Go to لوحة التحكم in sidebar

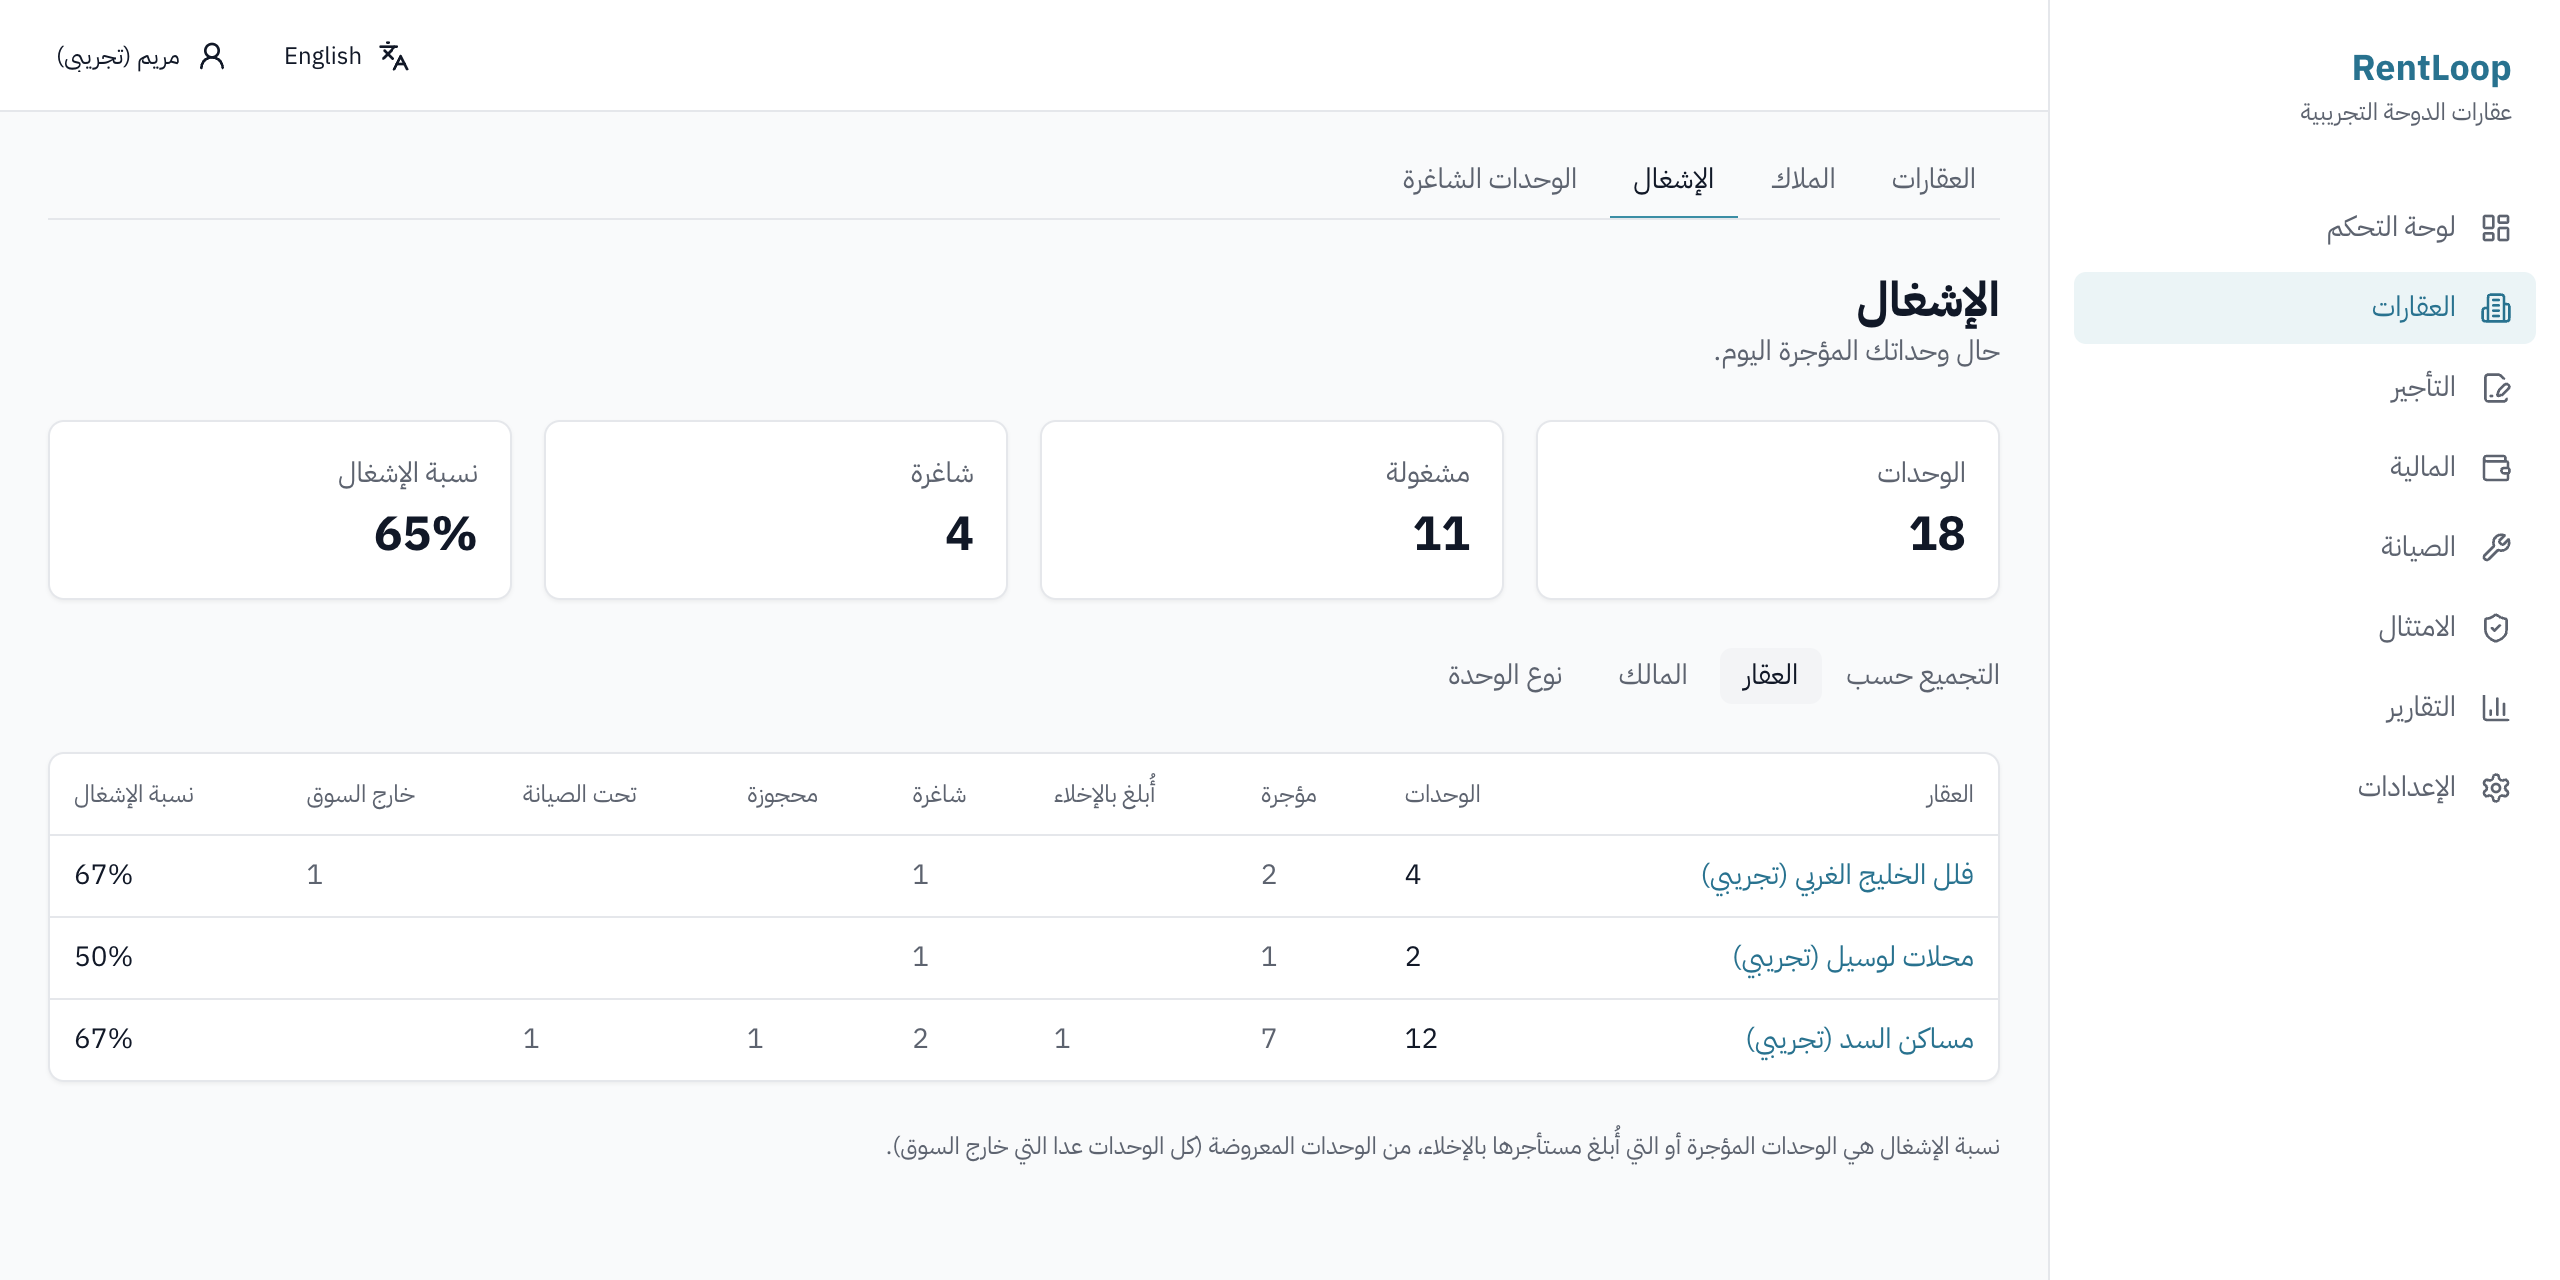2304,228
